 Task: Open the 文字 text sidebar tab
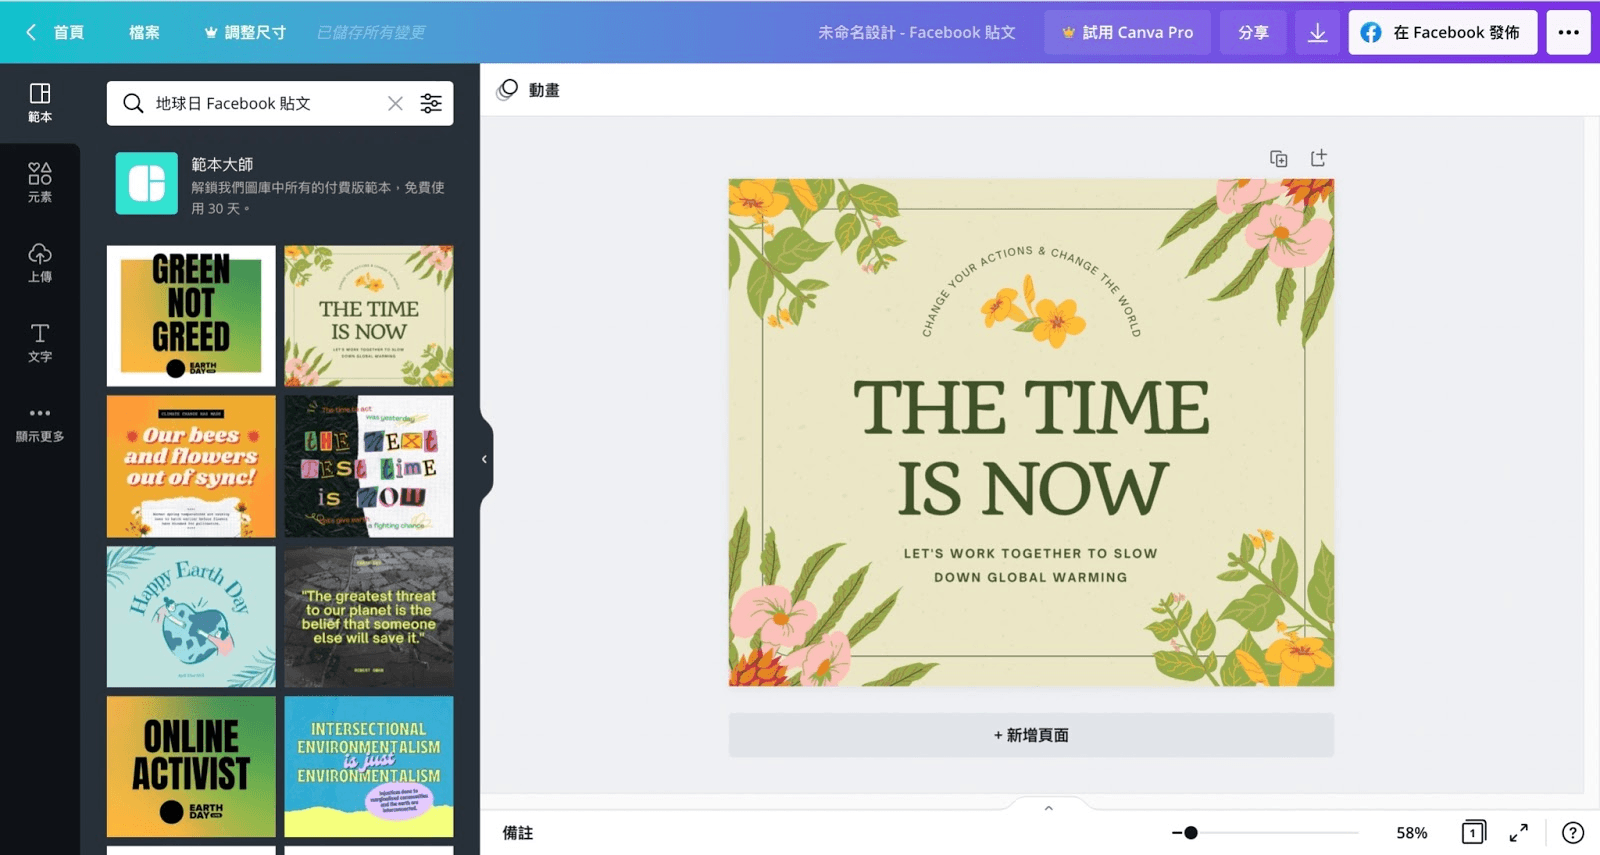click(40, 342)
